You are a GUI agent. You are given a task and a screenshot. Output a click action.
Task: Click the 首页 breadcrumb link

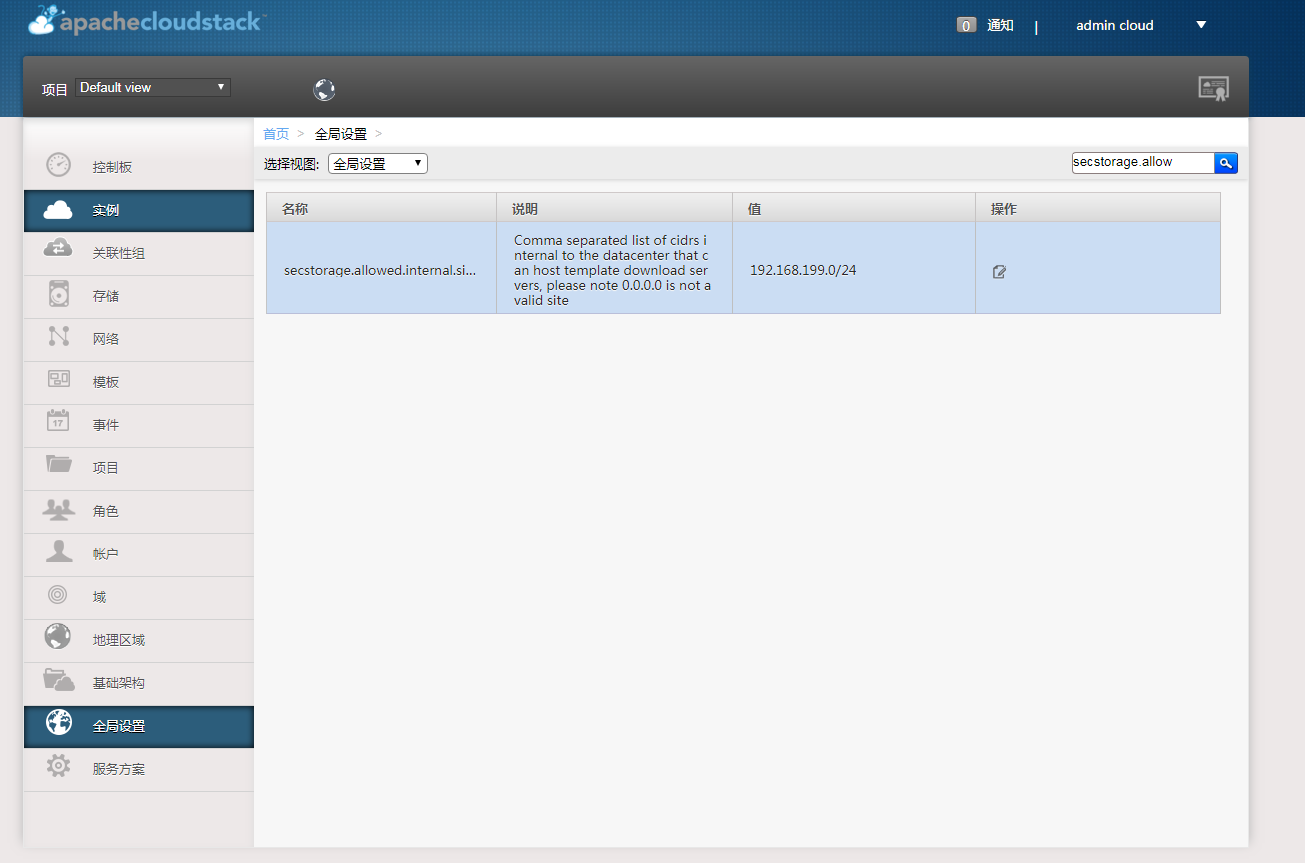click(276, 133)
